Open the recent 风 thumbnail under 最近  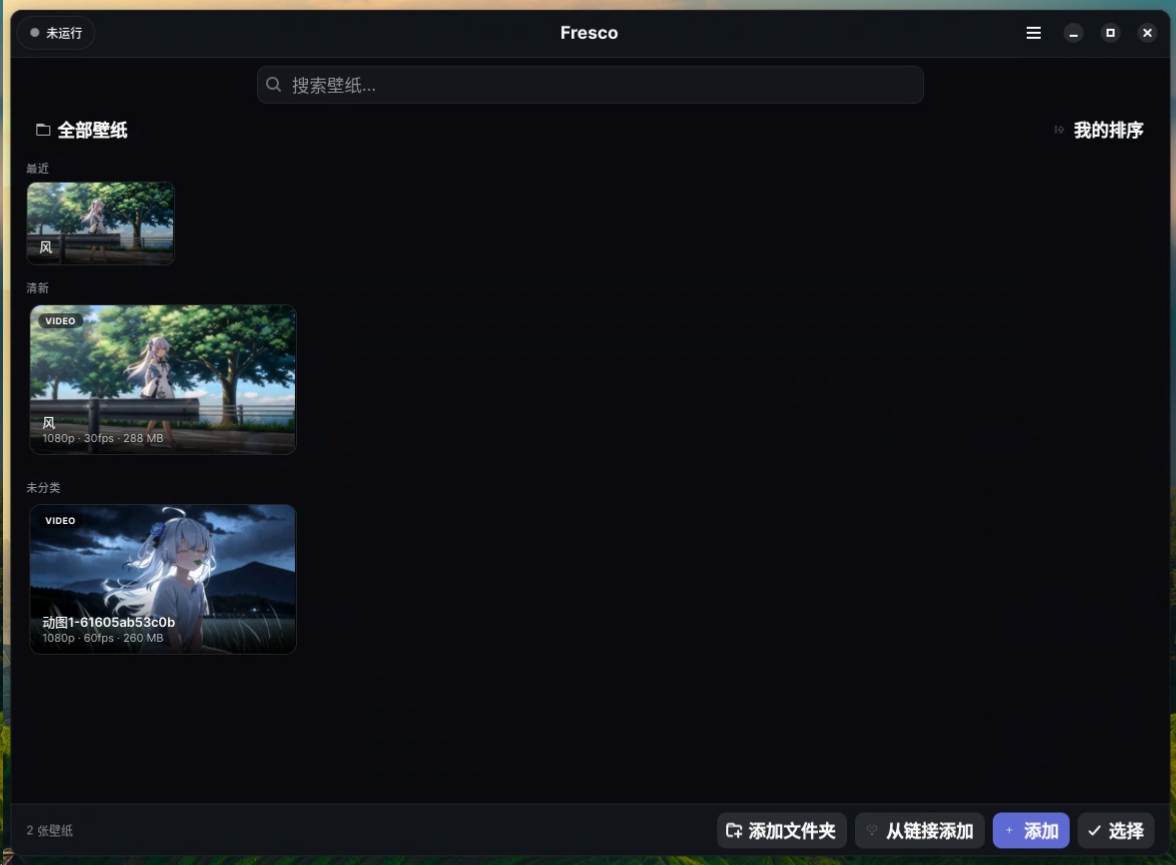click(100, 223)
